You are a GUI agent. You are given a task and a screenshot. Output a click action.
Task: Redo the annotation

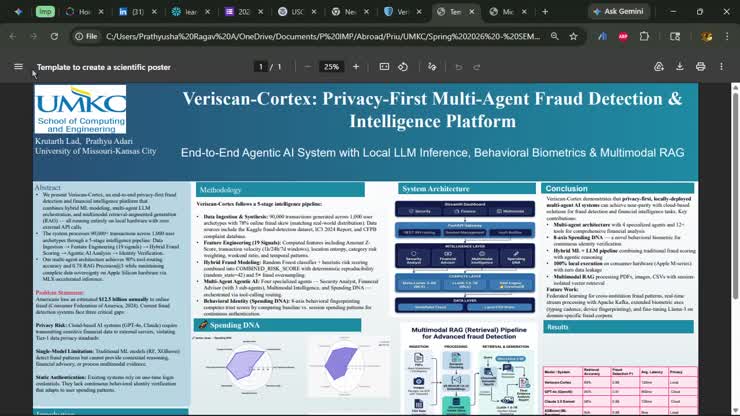point(477,67)
